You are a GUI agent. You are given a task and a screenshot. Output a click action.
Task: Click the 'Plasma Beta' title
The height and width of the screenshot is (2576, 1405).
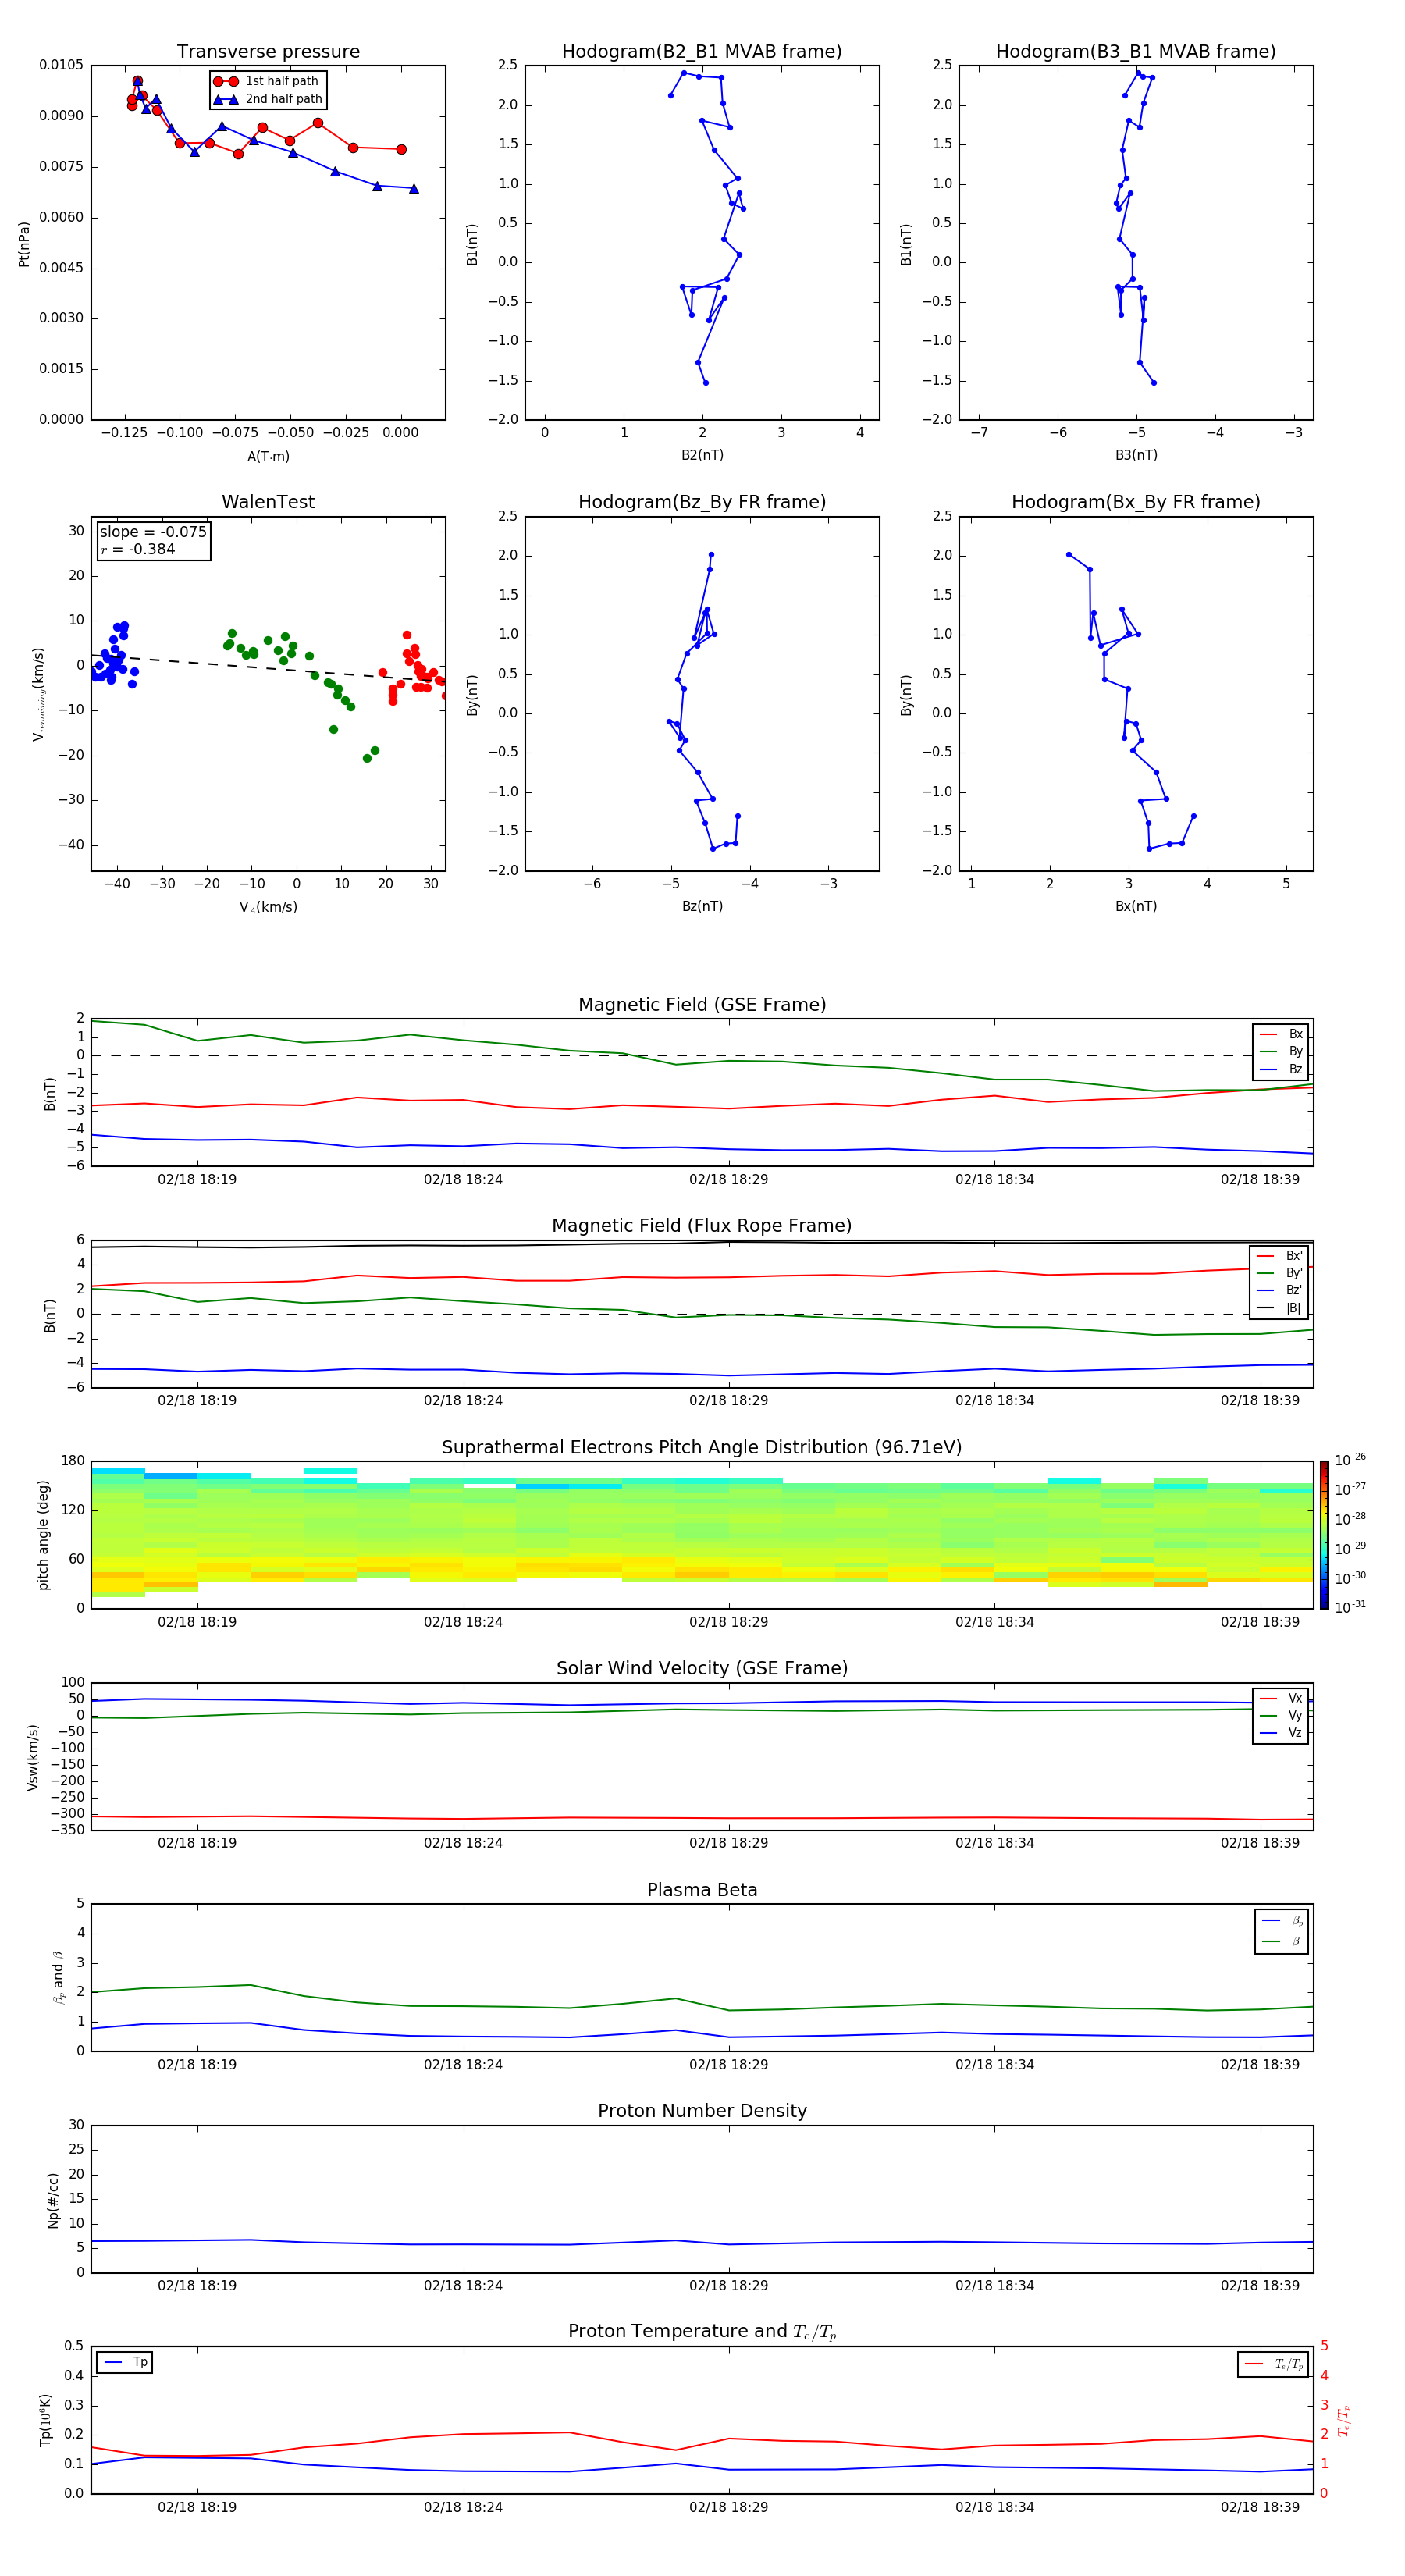(x=702, y=1891)
